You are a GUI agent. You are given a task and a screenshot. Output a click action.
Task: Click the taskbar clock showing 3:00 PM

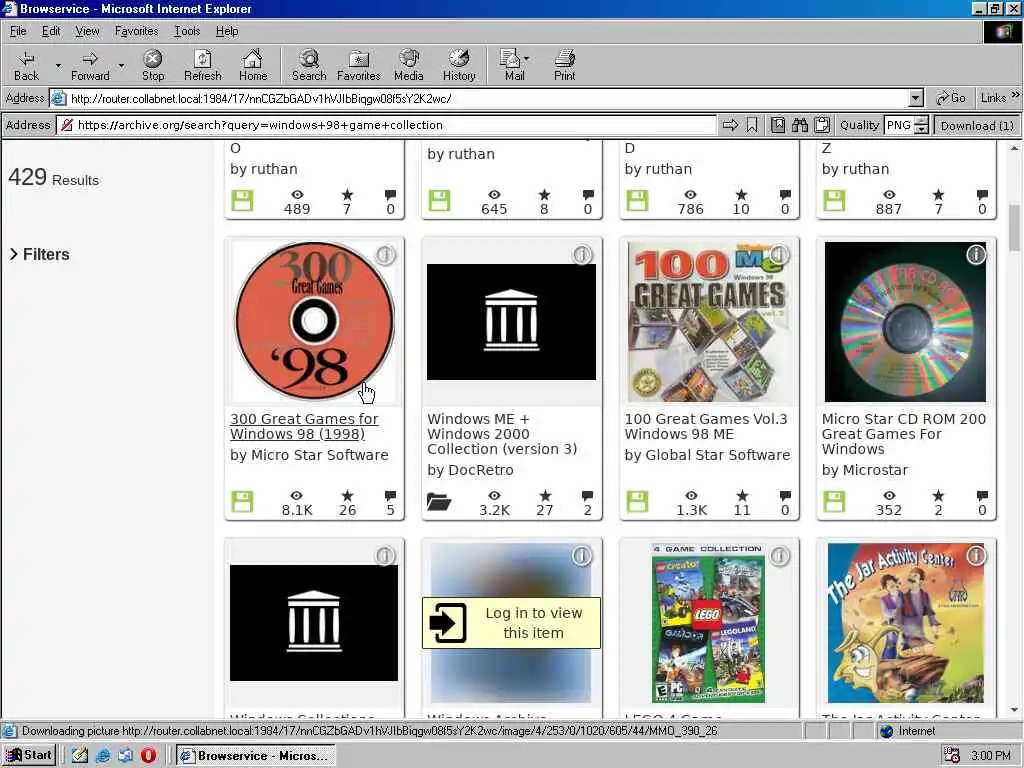(x=991, y=756)
